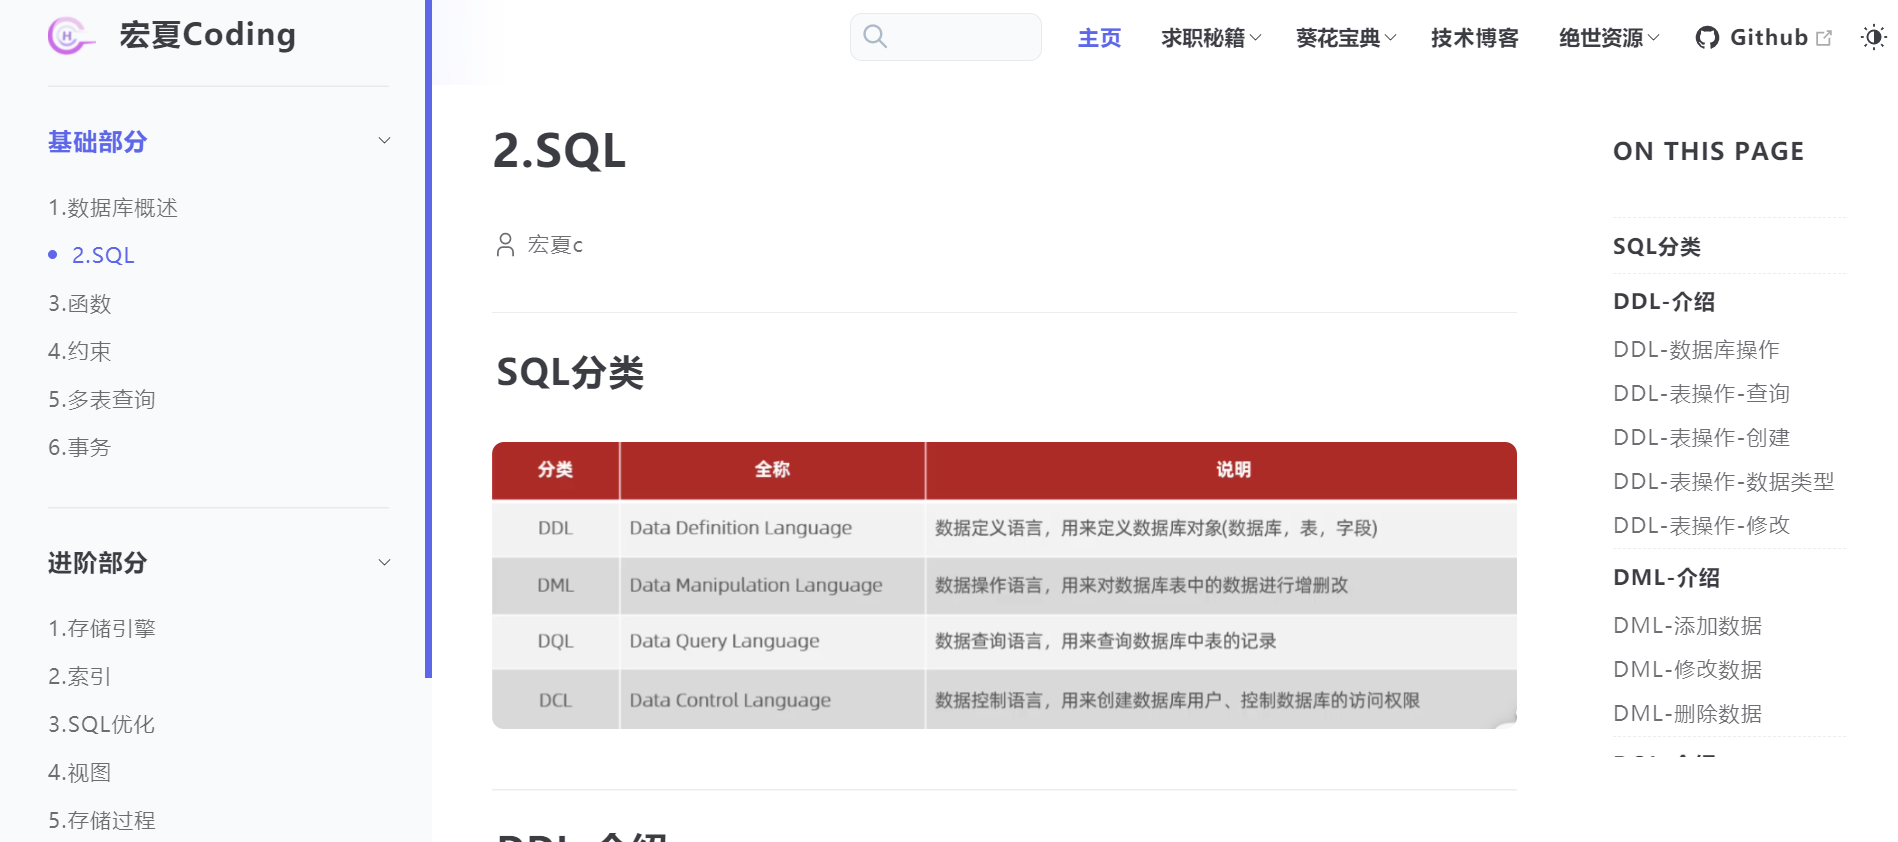Jump to DML-介绍 in page outline
This screenshot has height=842, width=1898.
point(1667,578)
